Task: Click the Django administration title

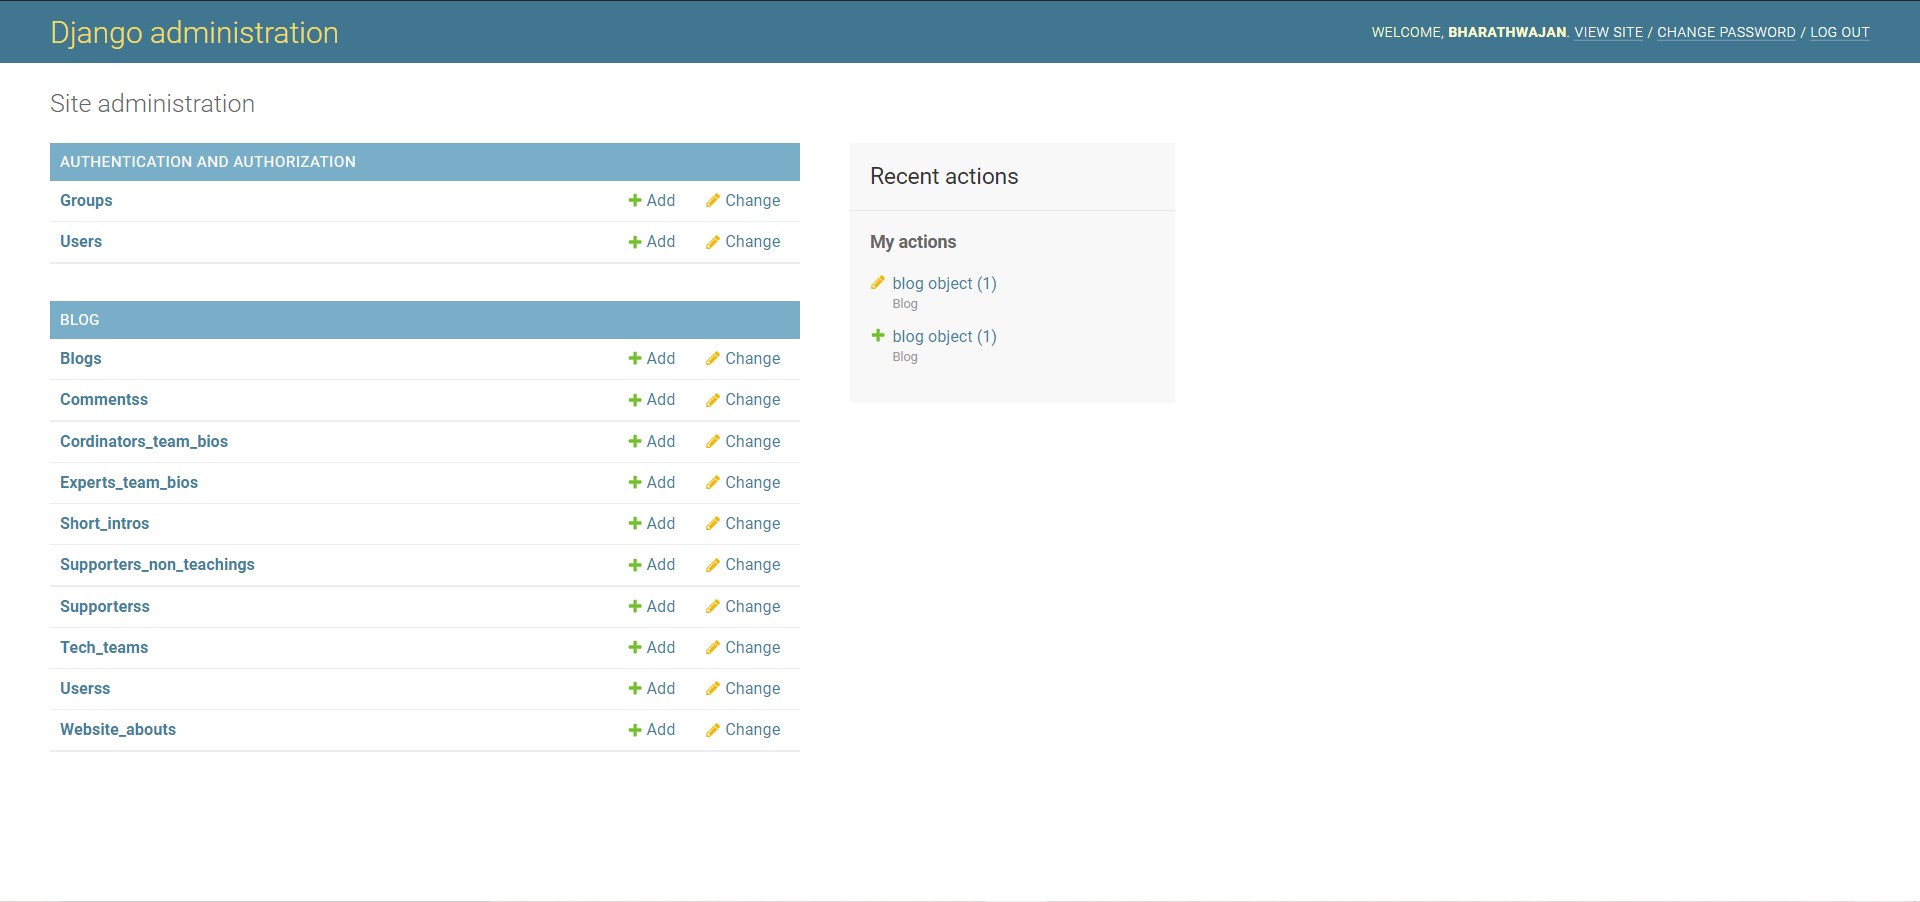Action: [x=195, y=33]
